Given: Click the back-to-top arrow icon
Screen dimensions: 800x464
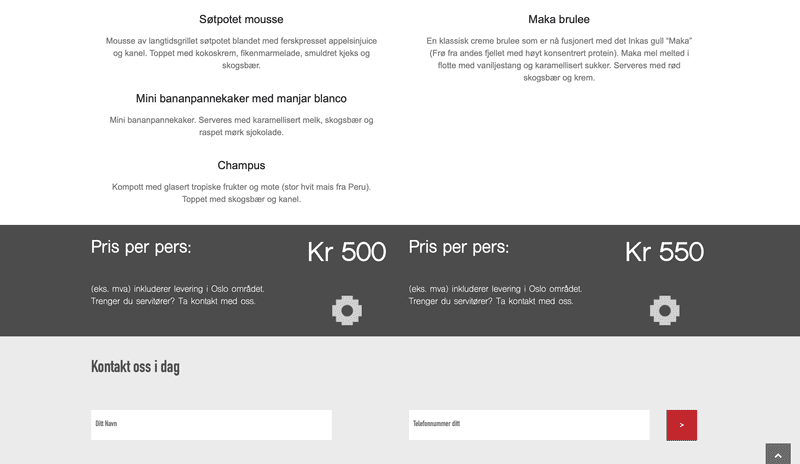Looking at the screenshot, I should pos(778,454).
